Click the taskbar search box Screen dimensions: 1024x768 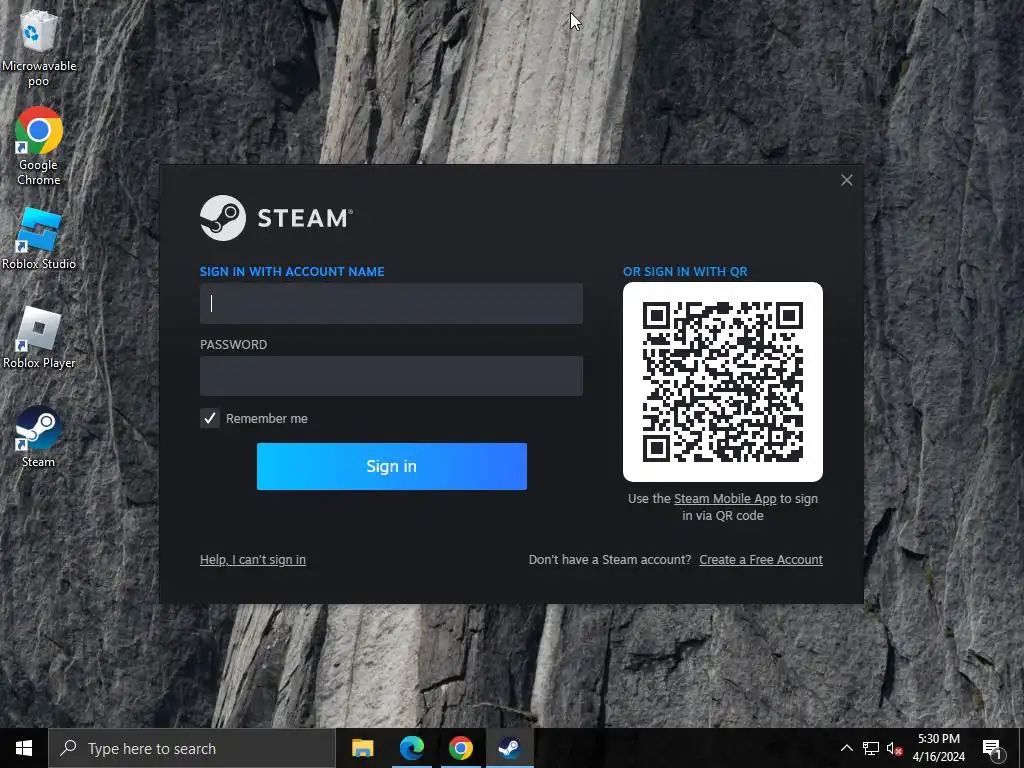pyautogui.click(x=192, y=748)
